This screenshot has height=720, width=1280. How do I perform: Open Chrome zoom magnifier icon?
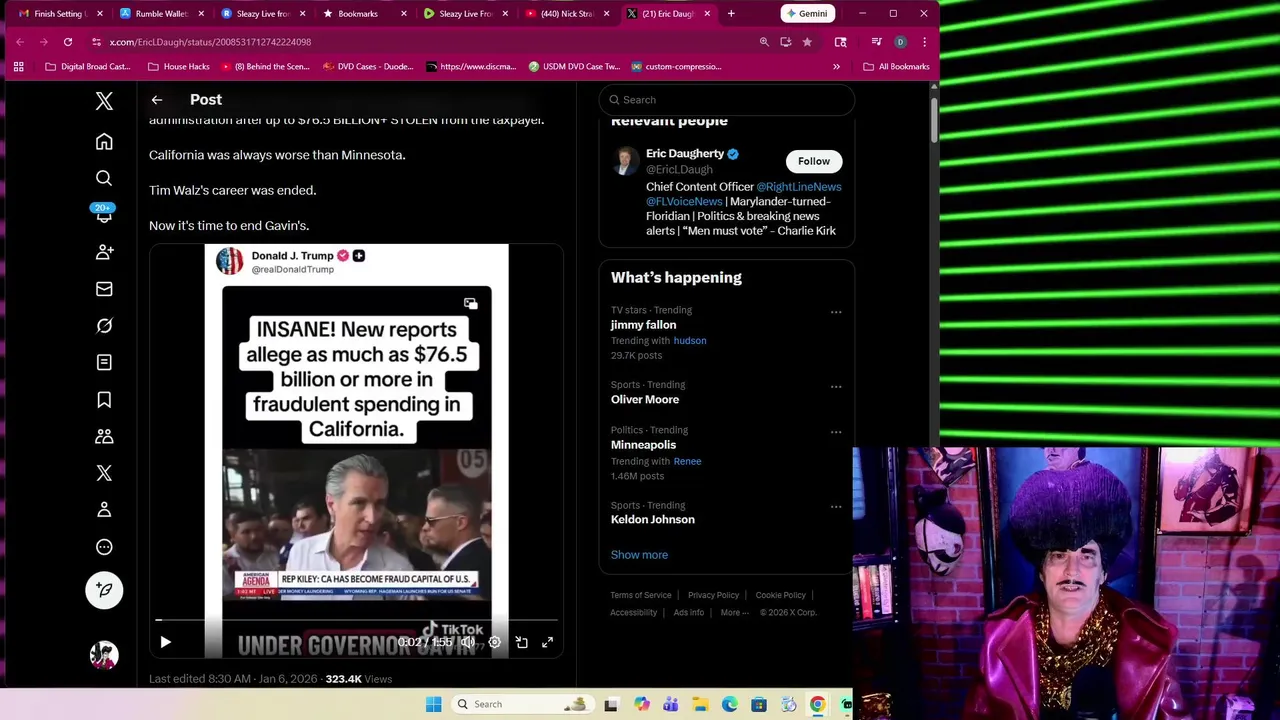tap(764, 42)
